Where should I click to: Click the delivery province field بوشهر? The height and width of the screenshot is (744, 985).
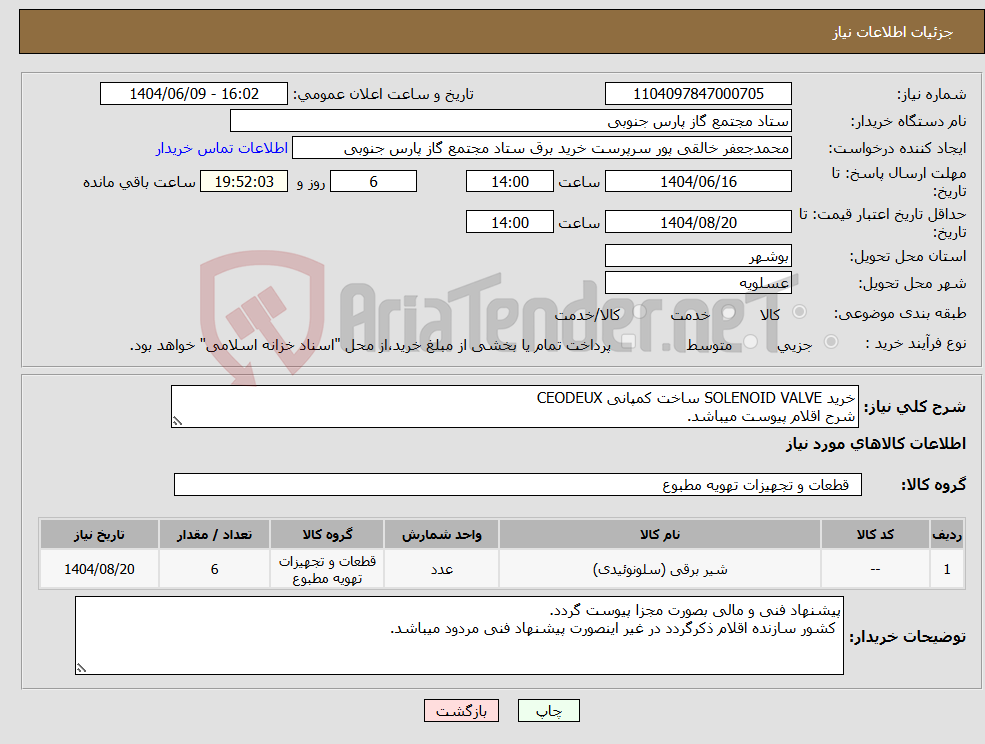[x=698, y=256]
